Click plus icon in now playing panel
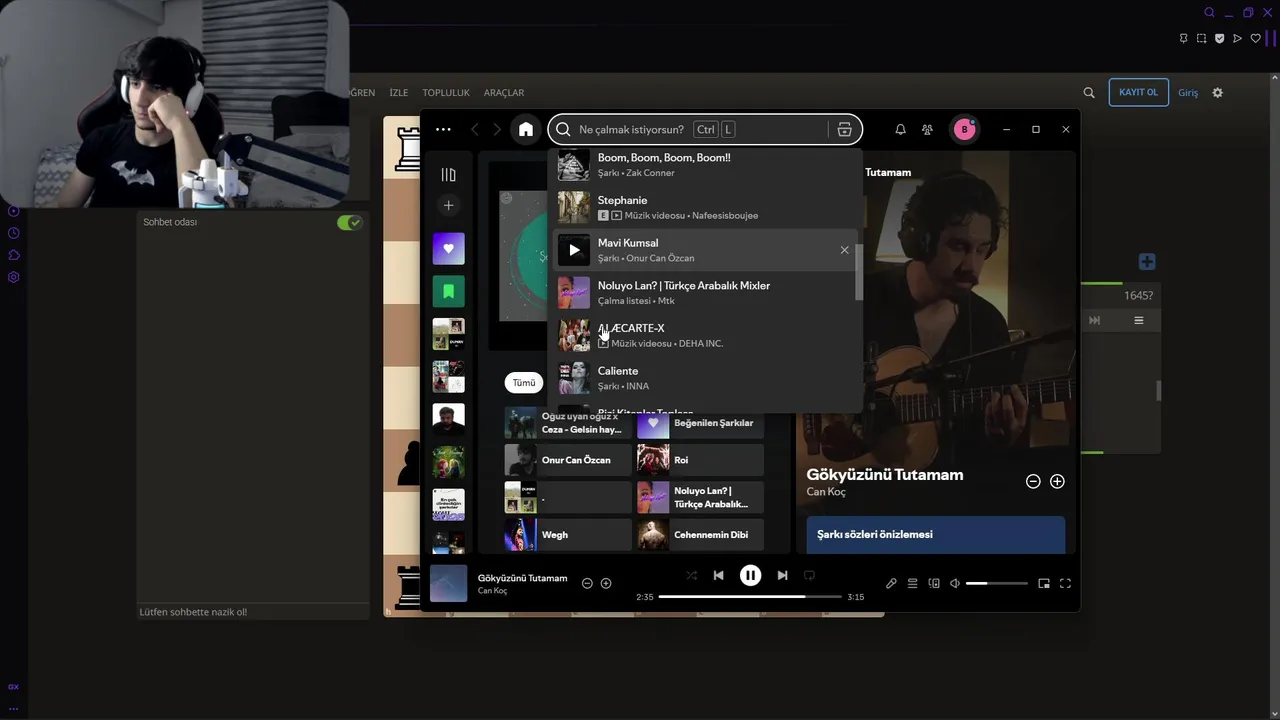1280x720 pixels. [x=1057, y=481]
